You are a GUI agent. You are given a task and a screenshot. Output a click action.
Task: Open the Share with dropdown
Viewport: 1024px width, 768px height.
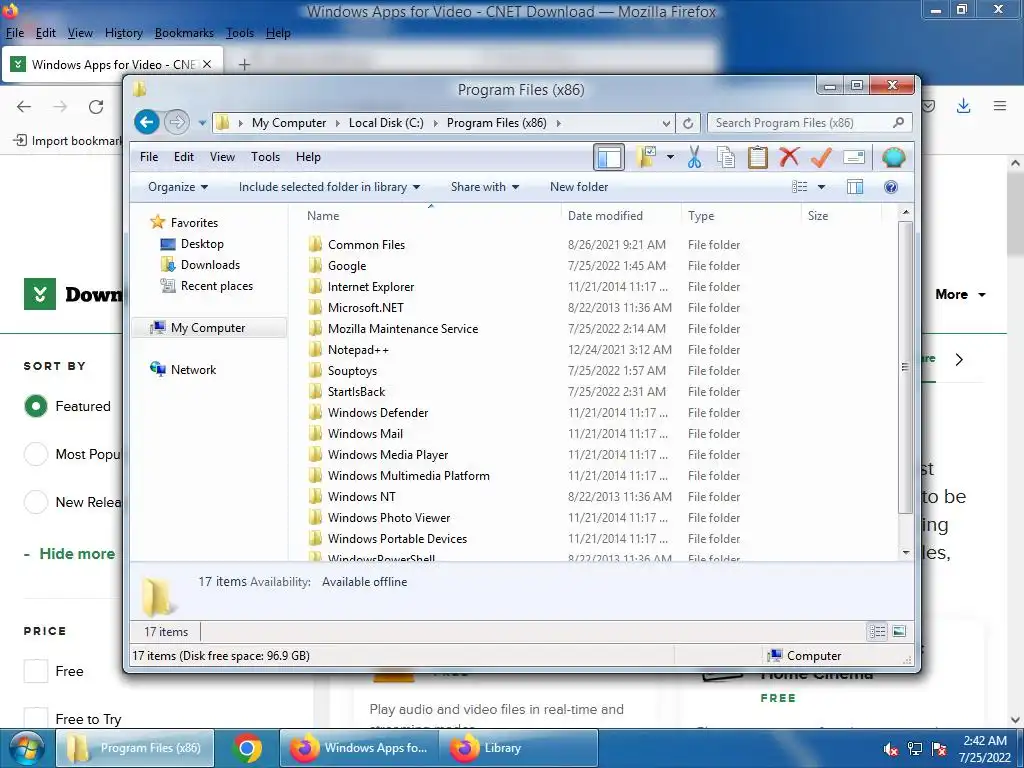point(485,187)
